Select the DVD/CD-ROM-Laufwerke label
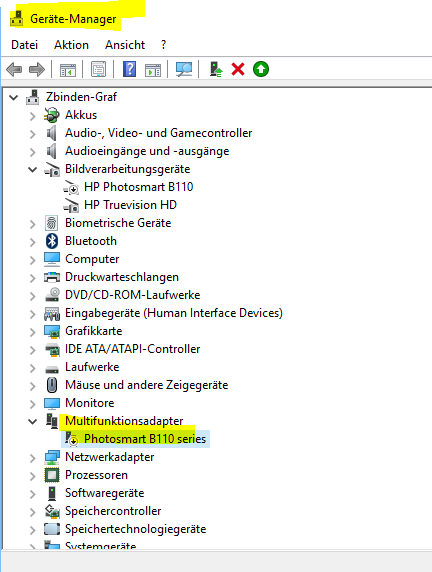The width and height of the screenshot is (432, 572). pos(132,295)
